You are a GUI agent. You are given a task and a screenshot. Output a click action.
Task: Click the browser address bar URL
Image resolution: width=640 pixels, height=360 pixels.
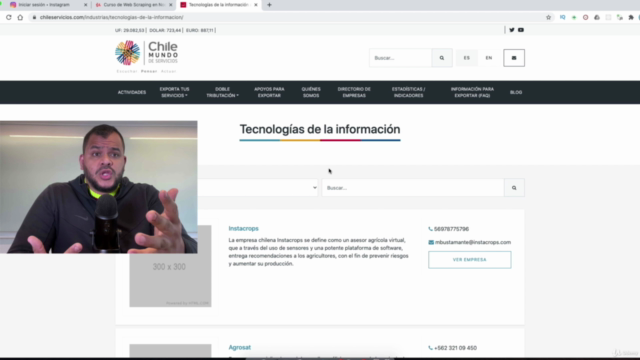click(111, 17)
